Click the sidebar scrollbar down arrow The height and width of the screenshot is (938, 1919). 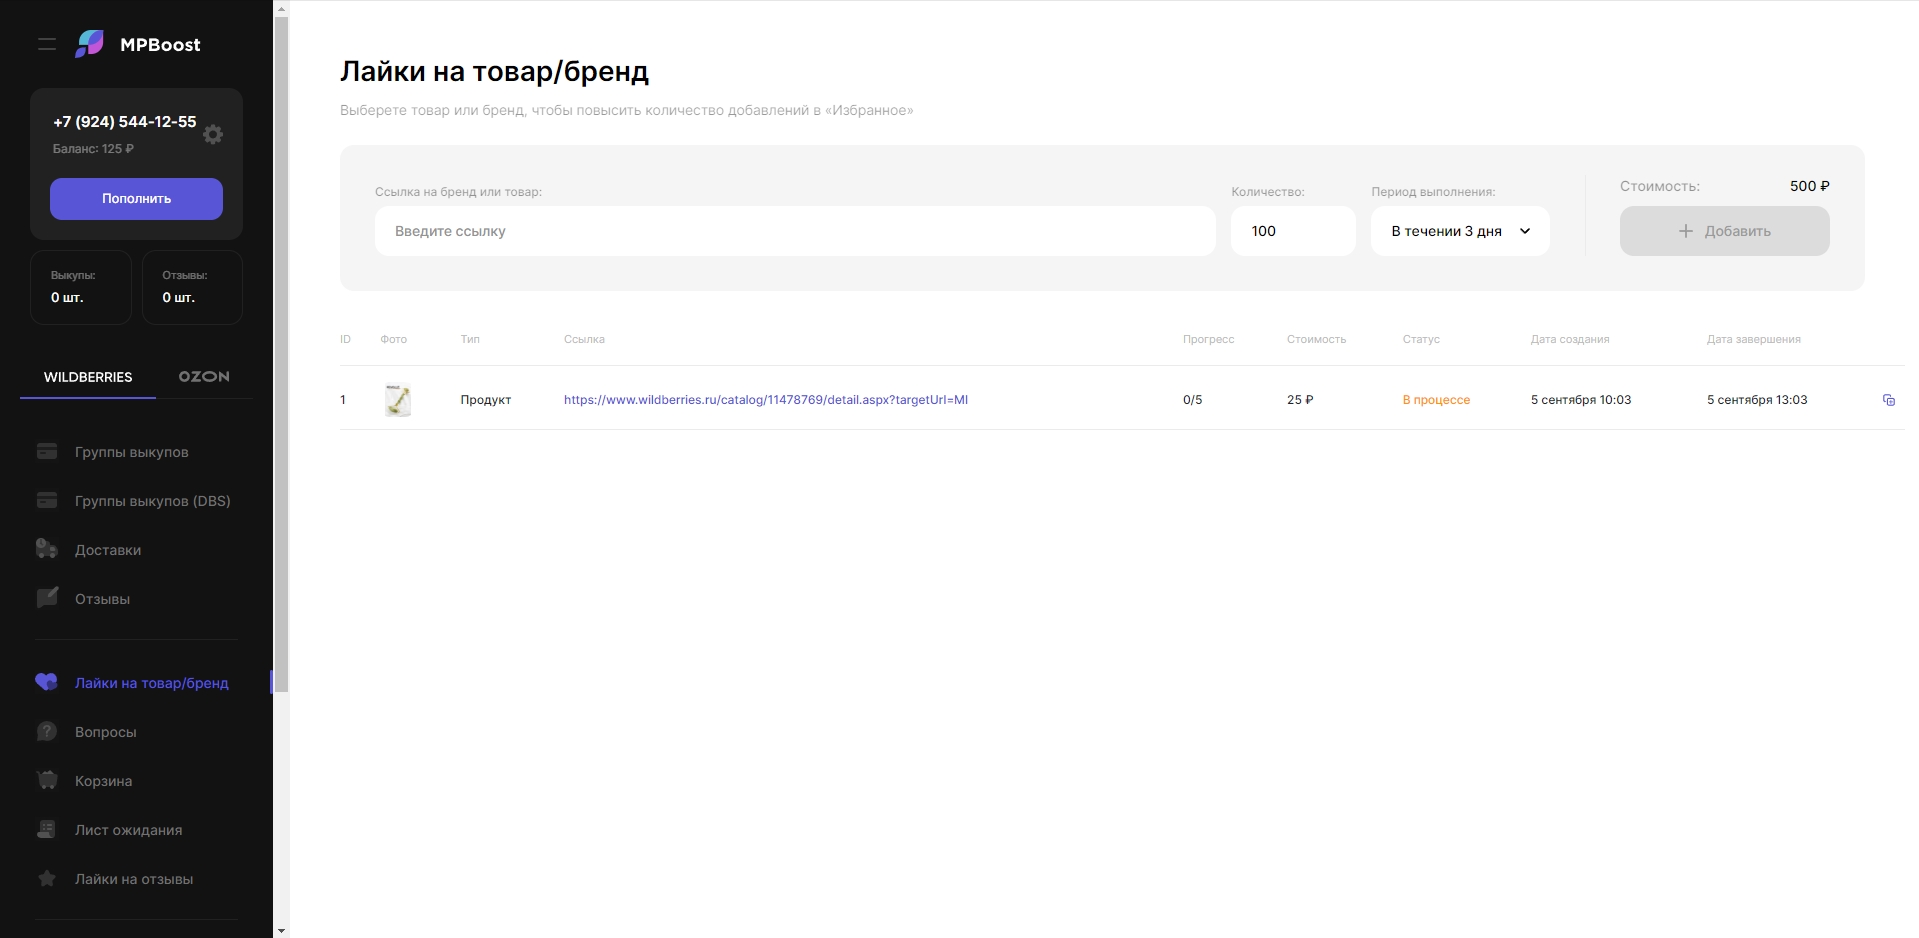coord(282,930)
